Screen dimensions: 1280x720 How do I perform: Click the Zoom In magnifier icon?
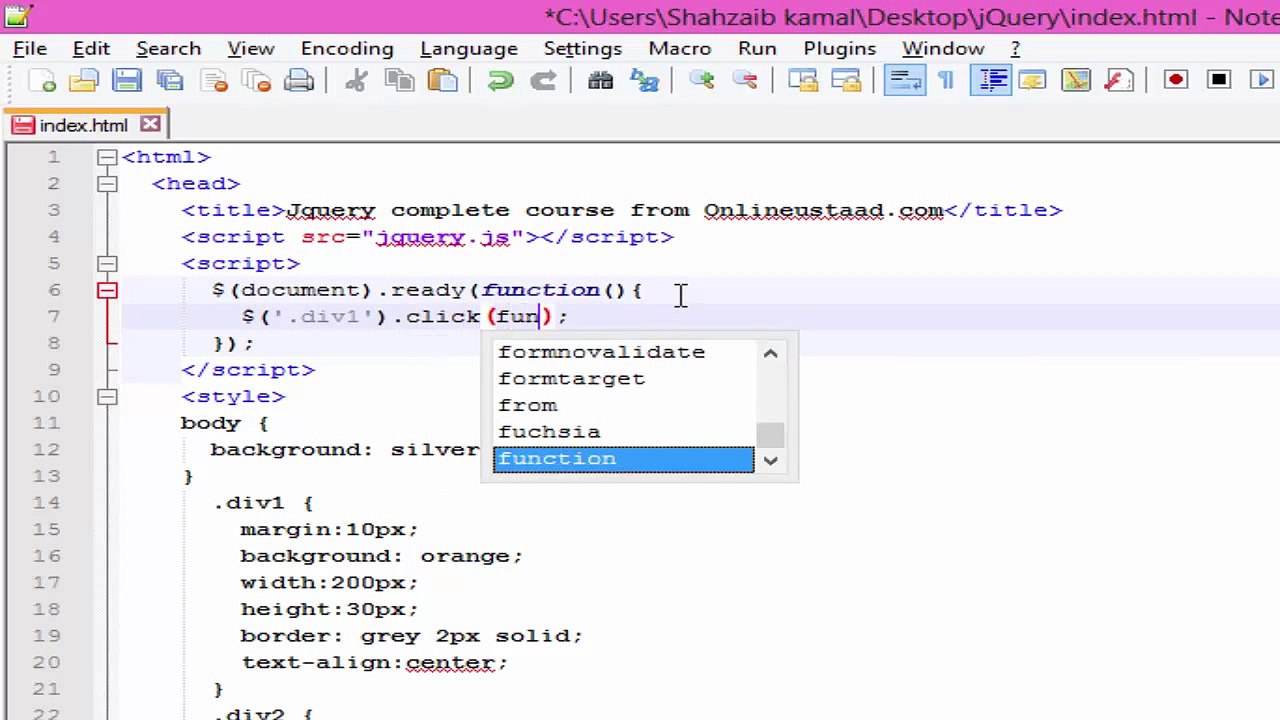click(701, 81)
